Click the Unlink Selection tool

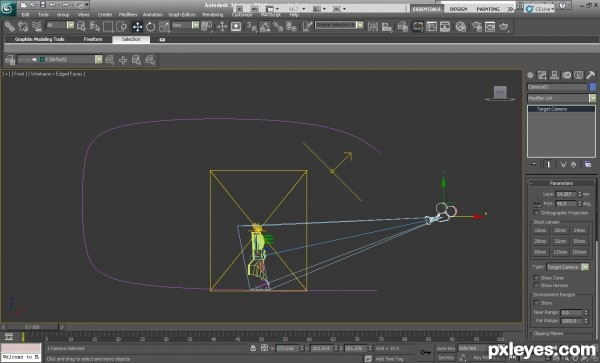23,26
